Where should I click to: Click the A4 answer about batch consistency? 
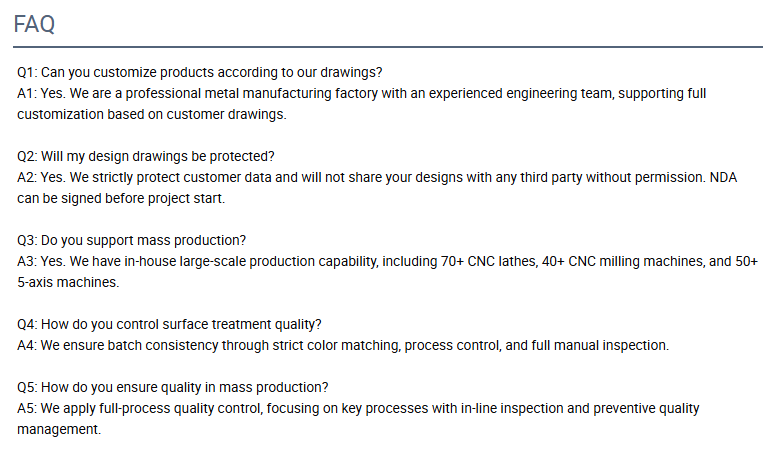click(343, 346)
